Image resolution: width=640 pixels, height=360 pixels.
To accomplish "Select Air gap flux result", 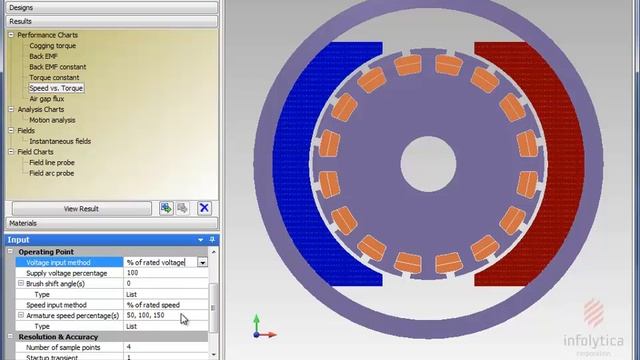I will [x=47, y=99].
